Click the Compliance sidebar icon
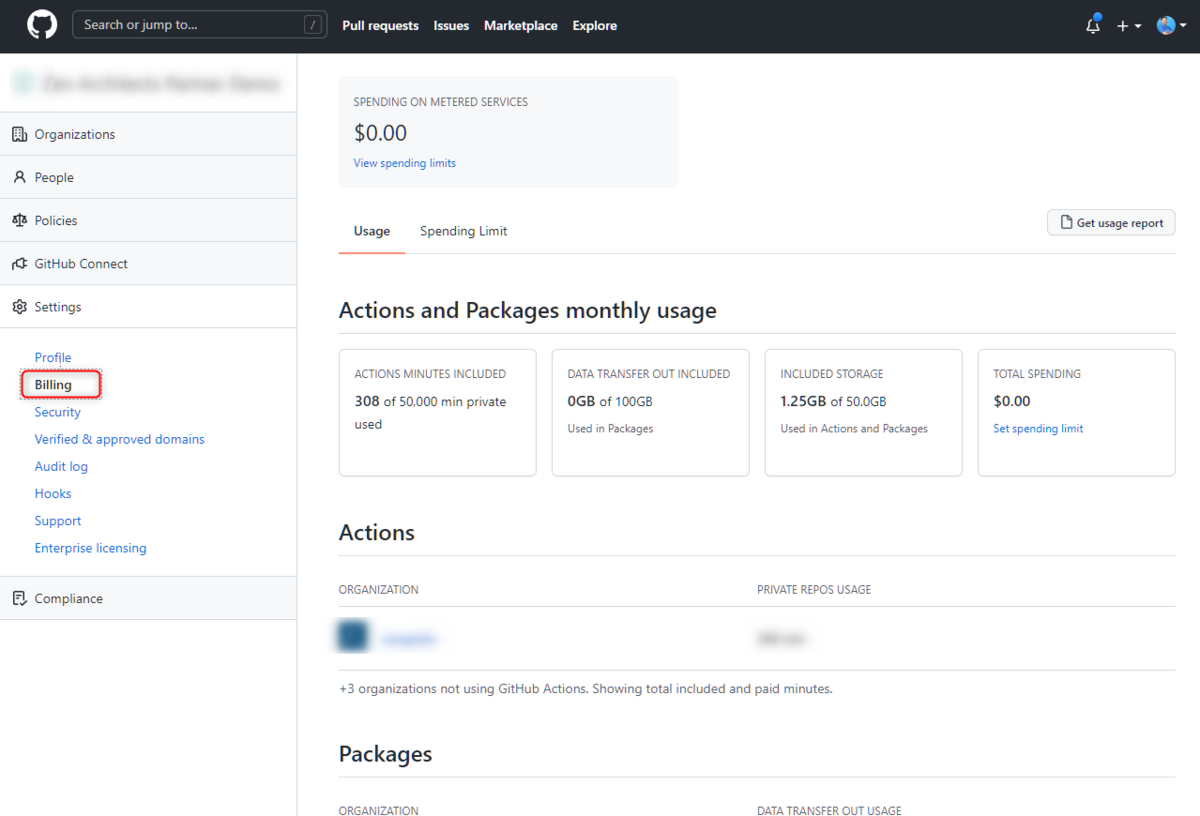 pyautogui.click(x=19, y=597)
